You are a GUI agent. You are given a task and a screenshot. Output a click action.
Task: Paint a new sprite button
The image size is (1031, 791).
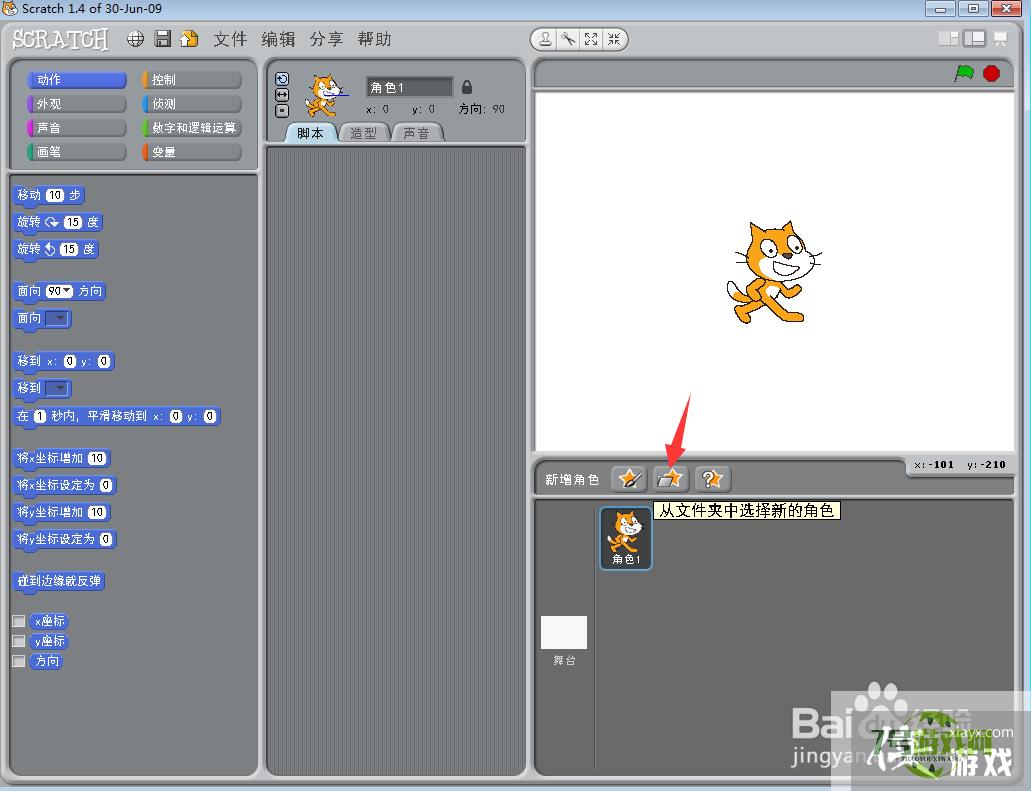click(629, 479)
